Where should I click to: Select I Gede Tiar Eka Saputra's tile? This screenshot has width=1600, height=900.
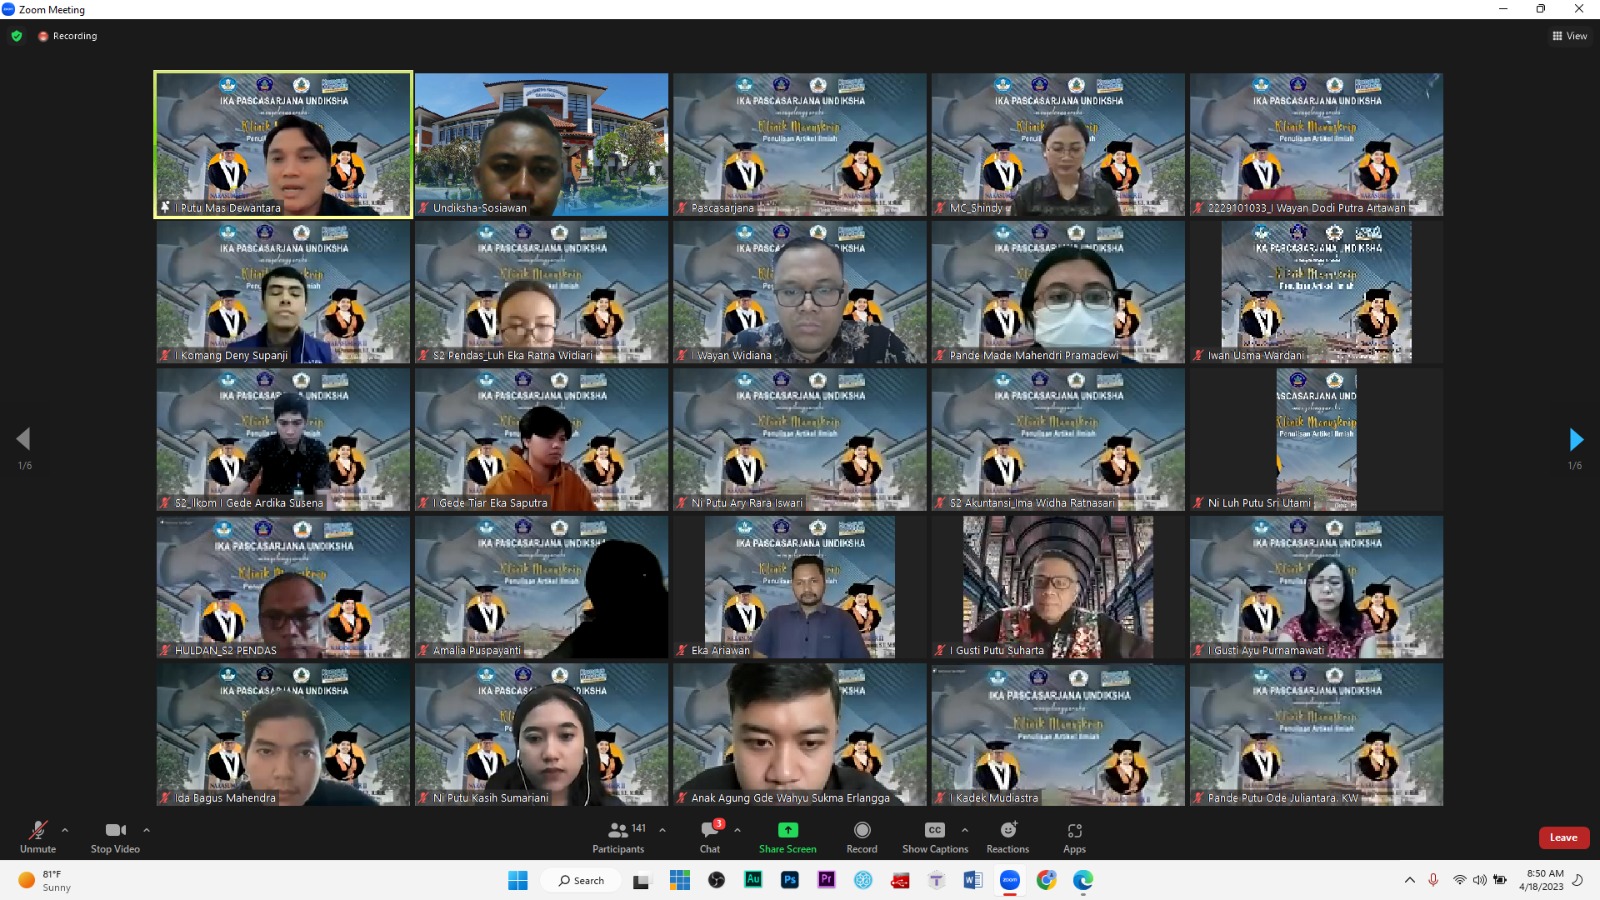click(x=541, y=439)
